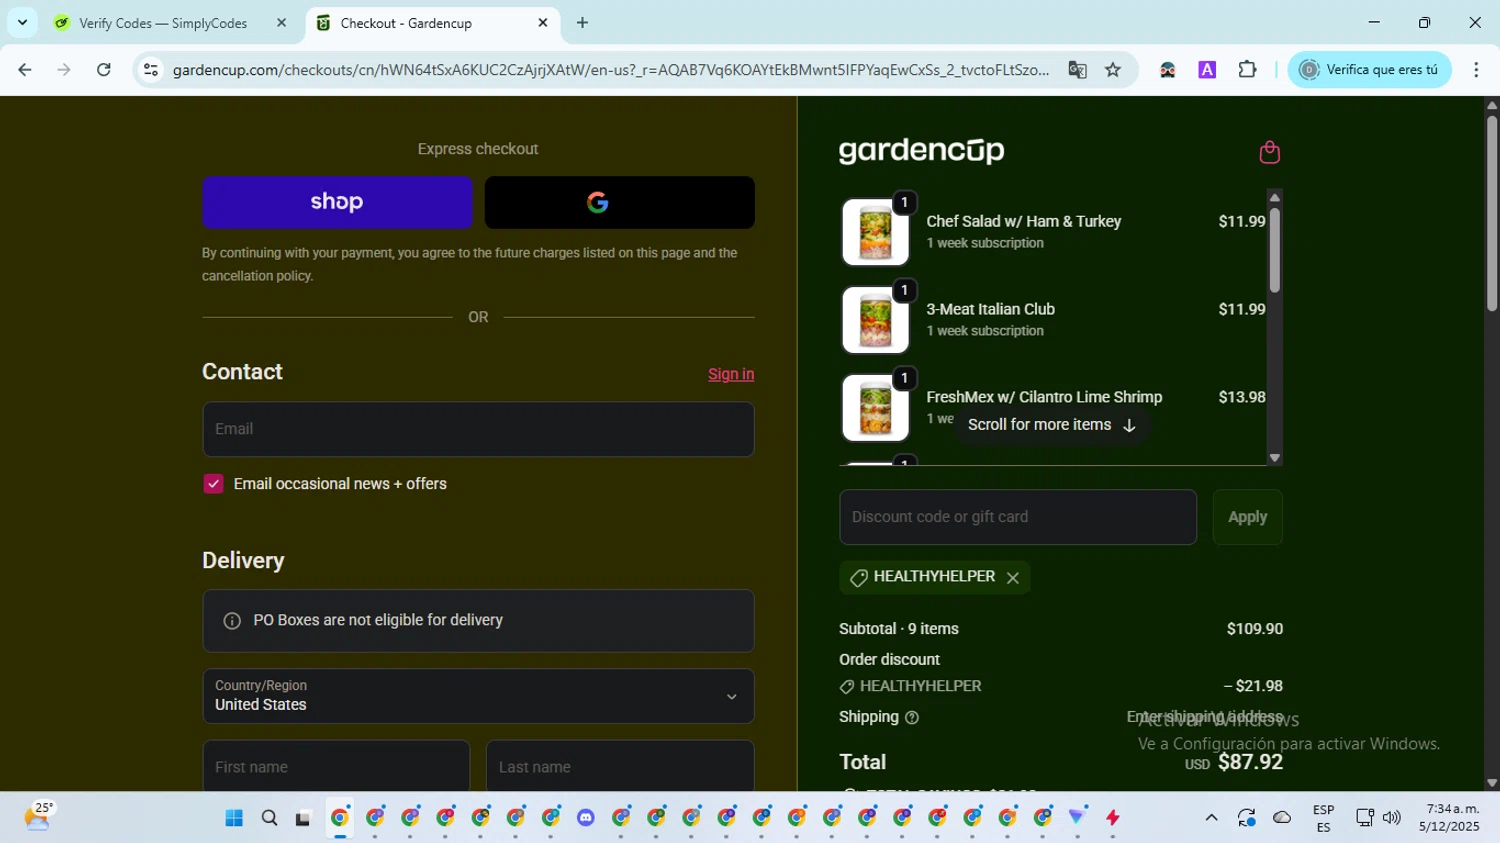
Task: Click the PO Boxes info icon
Action: [x=232, y=621]
